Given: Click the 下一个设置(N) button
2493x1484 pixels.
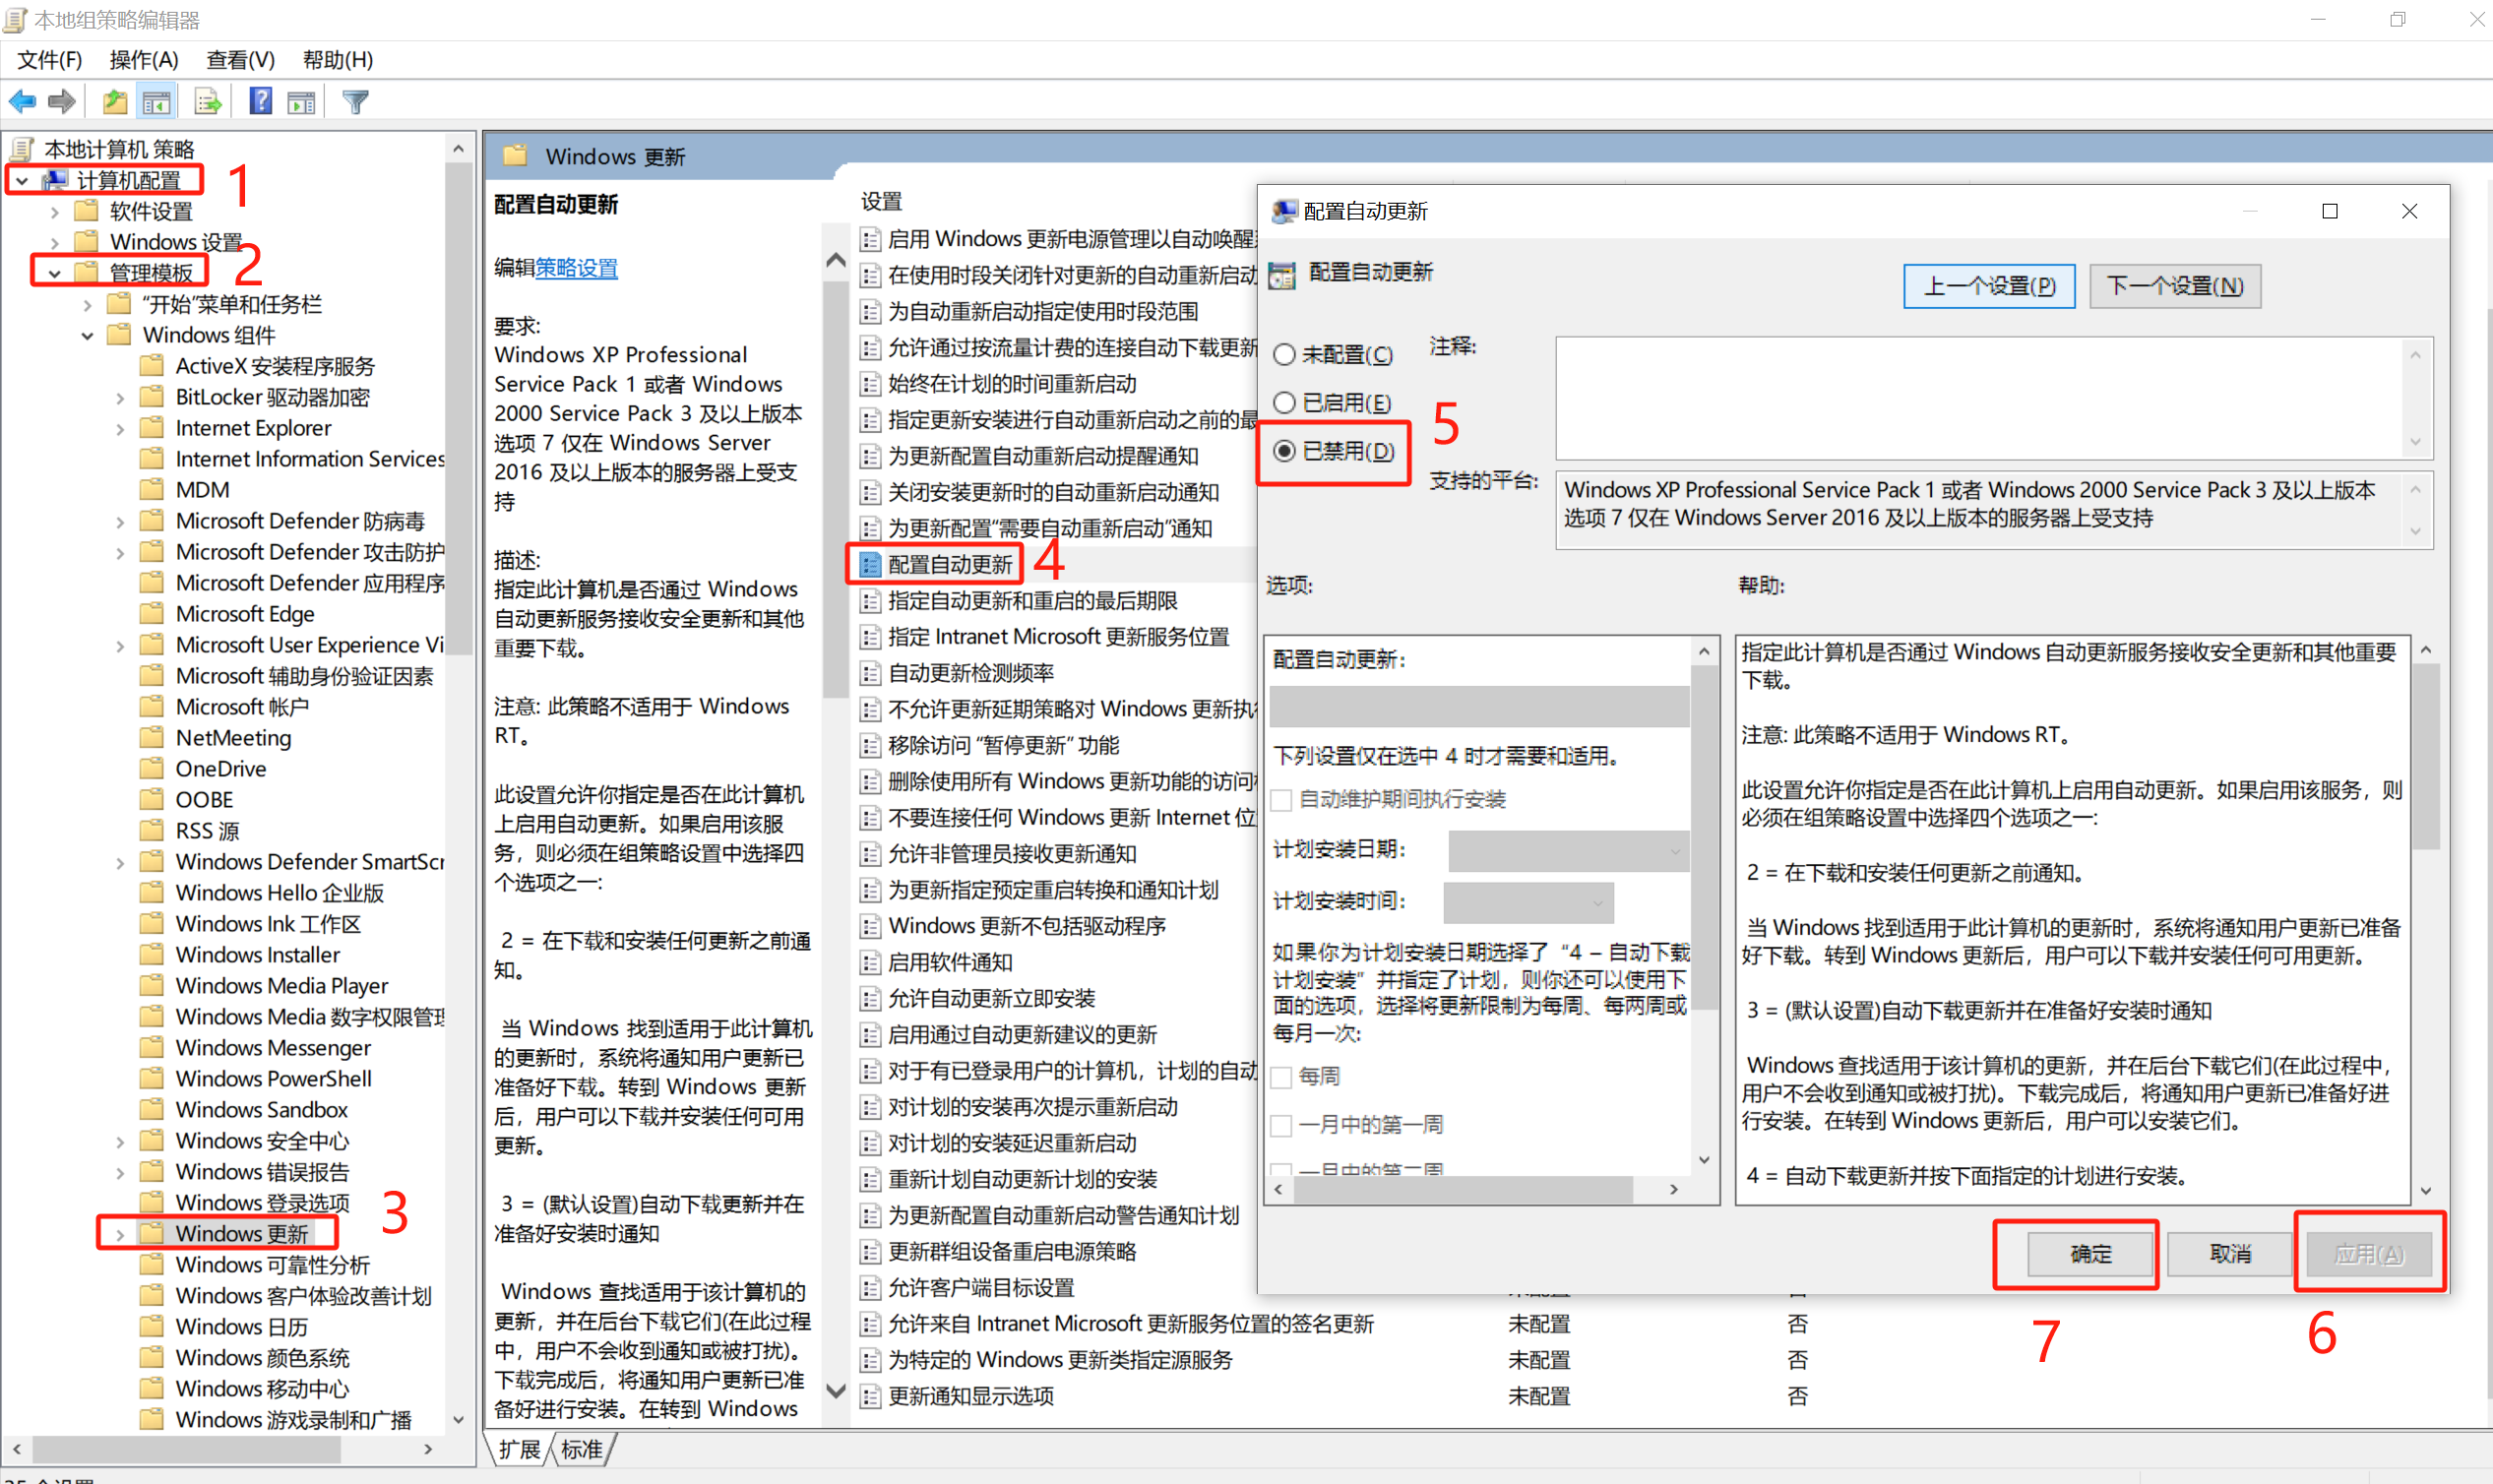Looking at the screenshot, I should [x=2174, y=286].
